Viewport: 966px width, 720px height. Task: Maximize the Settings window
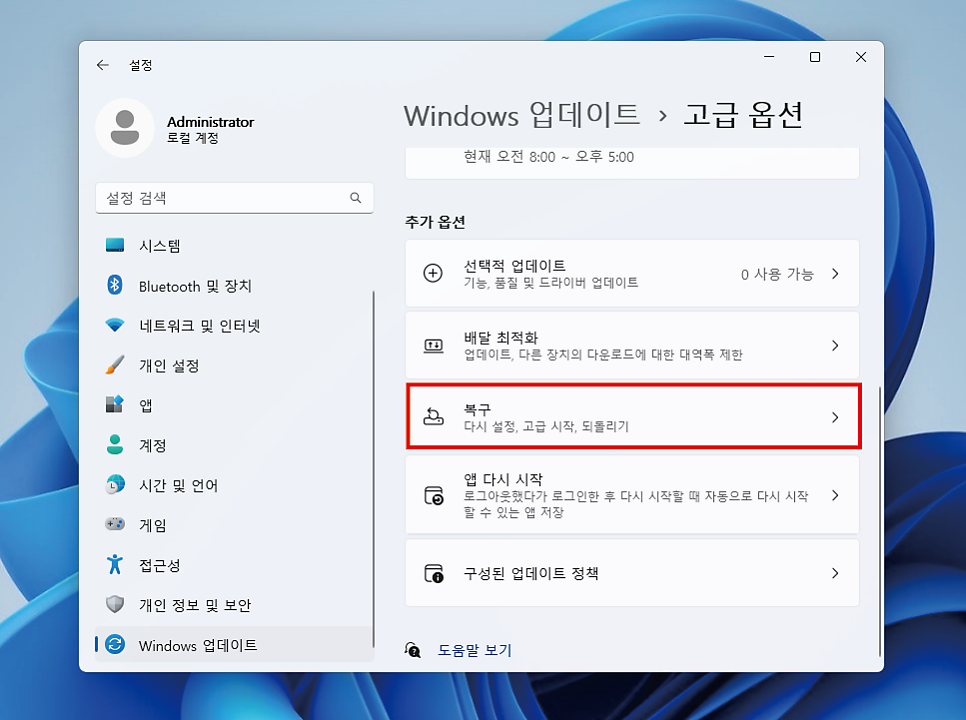pos(814,57)
